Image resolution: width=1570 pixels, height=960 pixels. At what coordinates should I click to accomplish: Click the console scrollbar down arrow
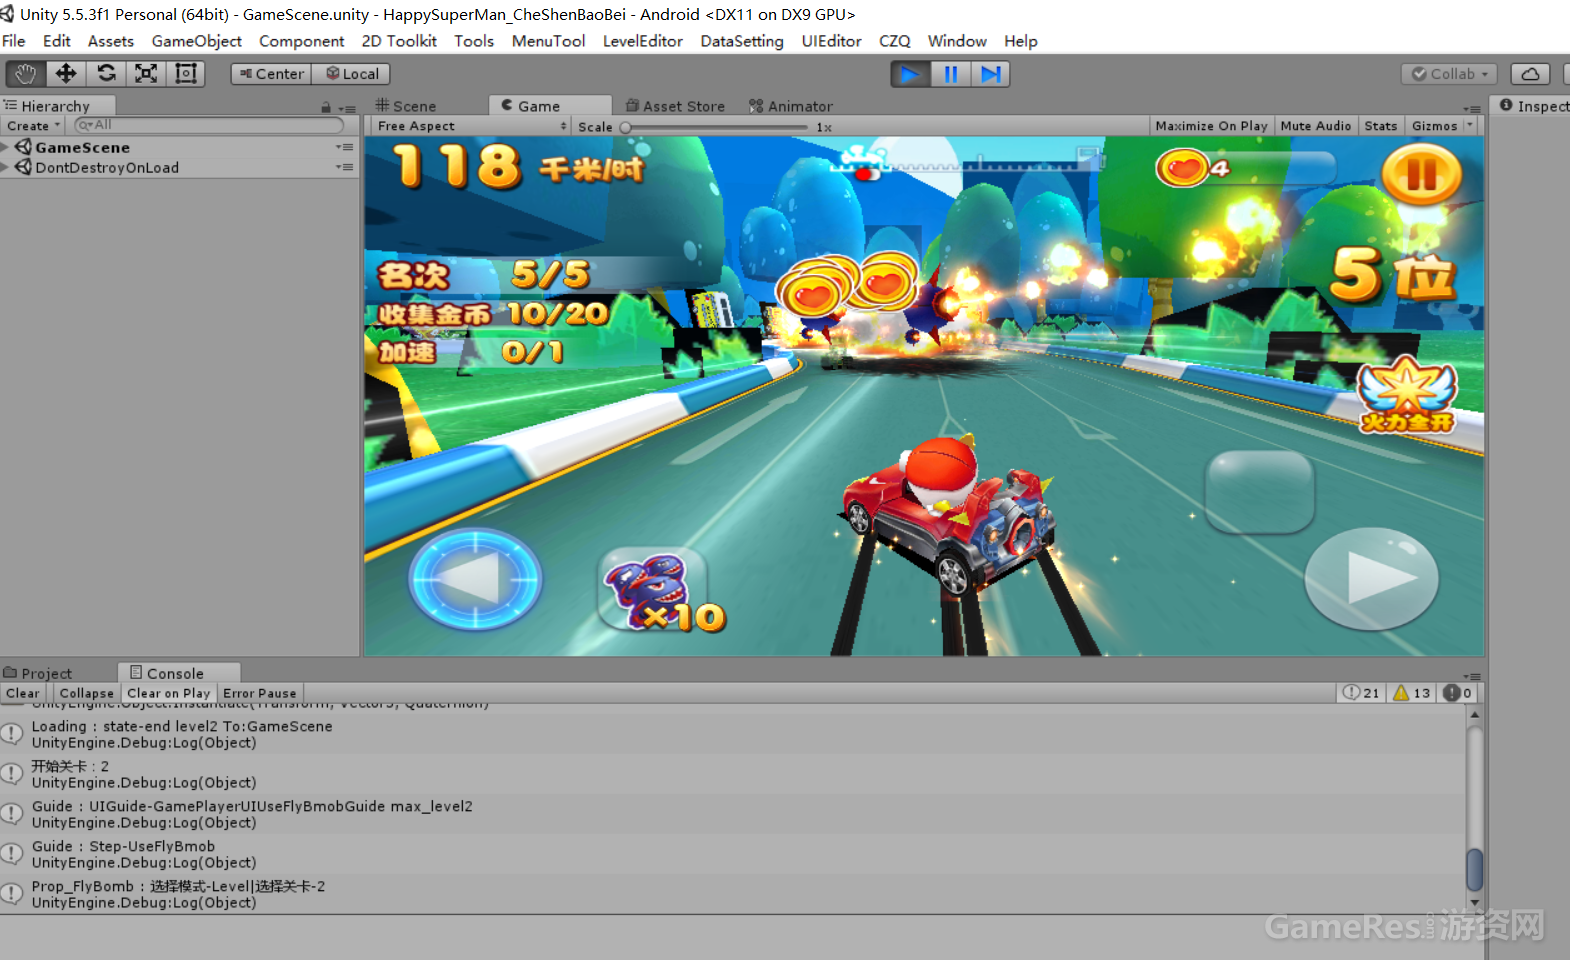pos(1474,902)
